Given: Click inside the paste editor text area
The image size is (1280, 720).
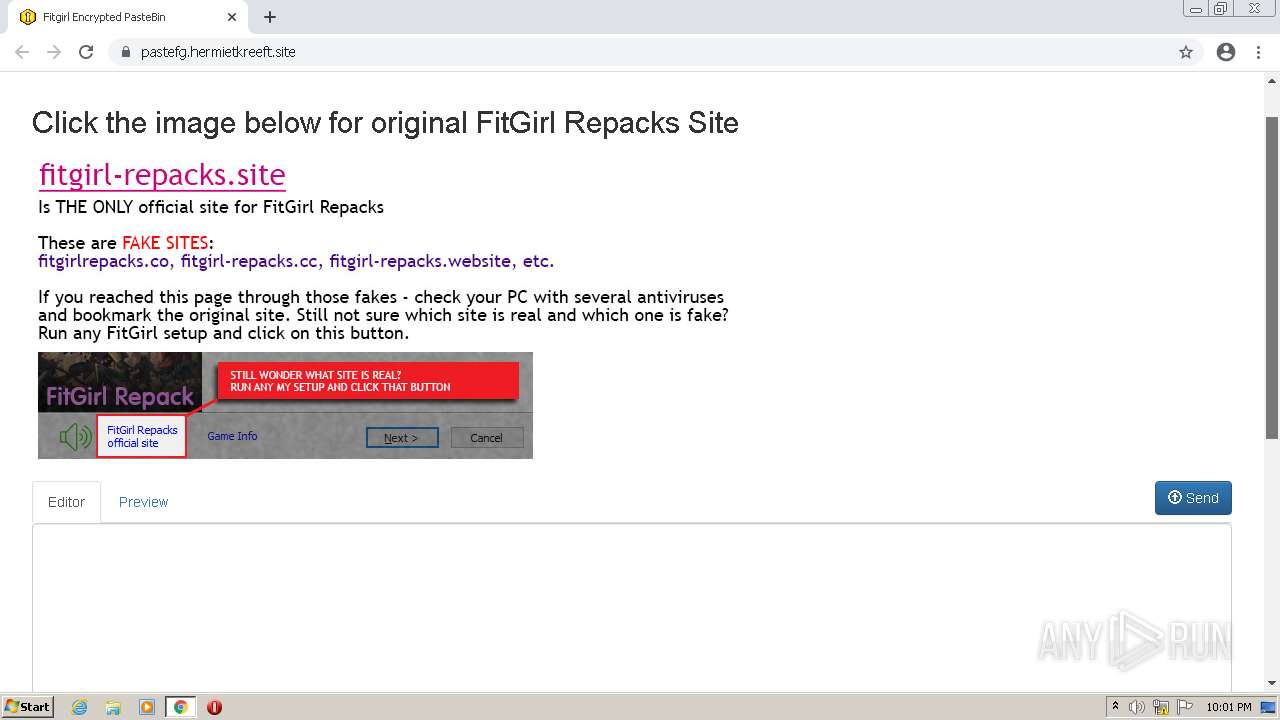Looking at the screenshot, I should click(x=632, y=607).
